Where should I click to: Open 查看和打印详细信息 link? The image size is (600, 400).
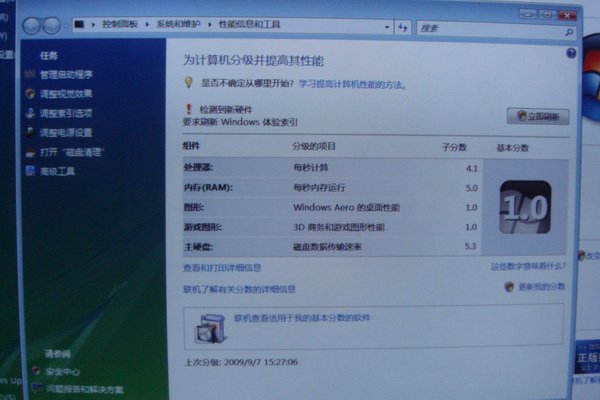click(x=222, y=268)
